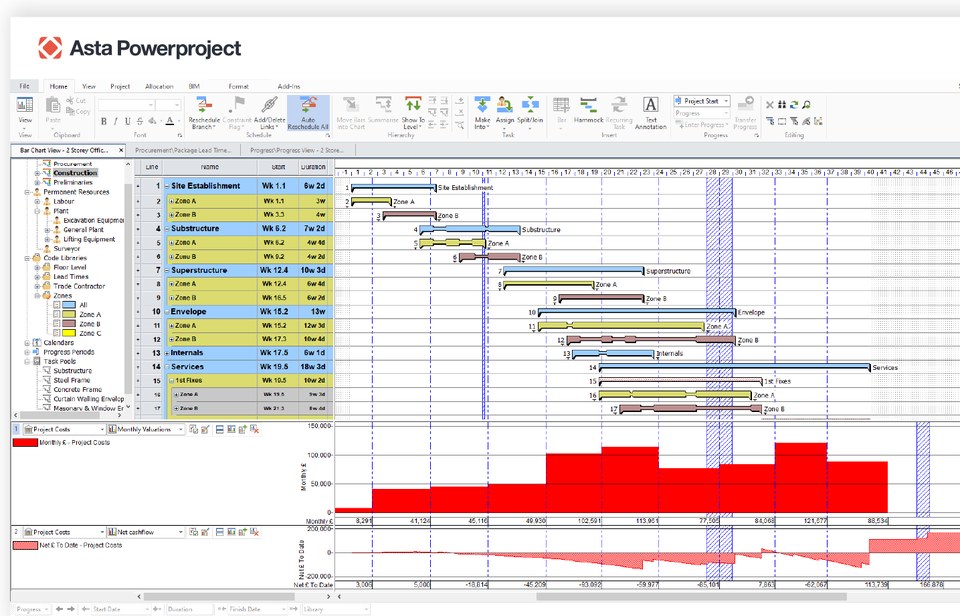
Task: Toggle Bold formatting
Action: pos(104,121)
